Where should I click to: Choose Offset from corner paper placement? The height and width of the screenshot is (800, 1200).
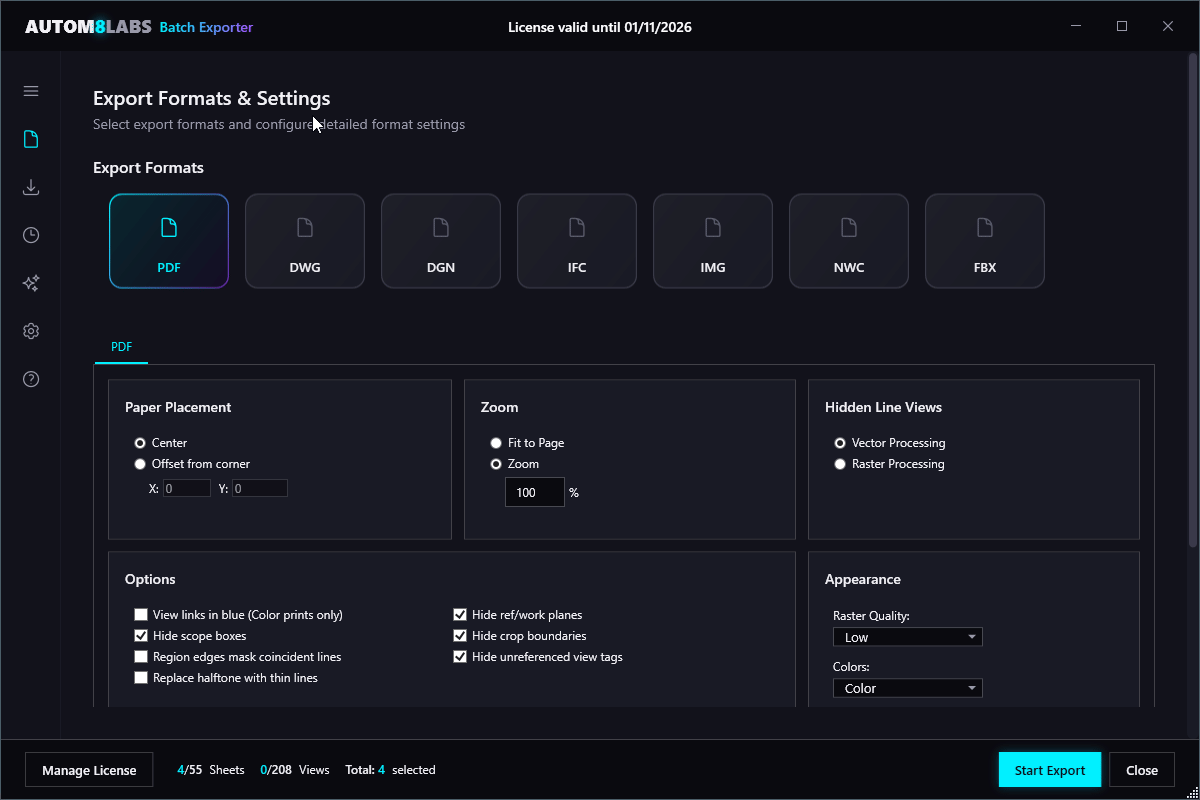tap(140, 463)
